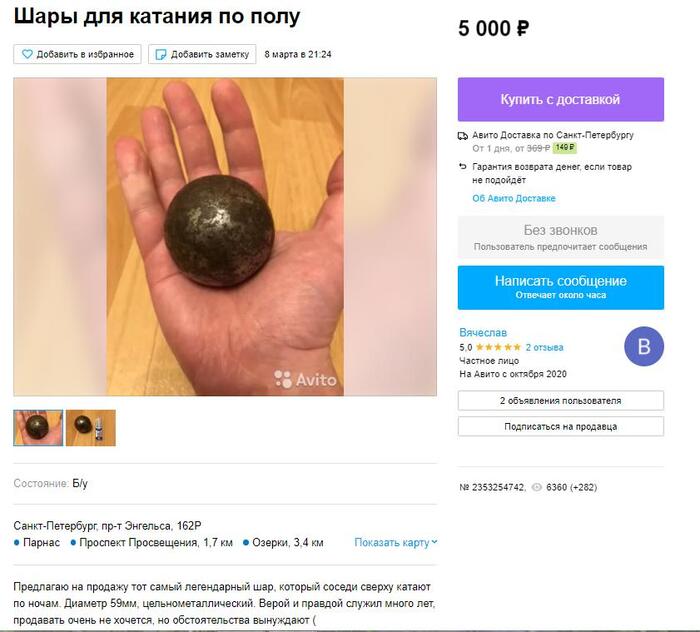Image resolution: width=700 pixels, height=632 pixels.
Task: Click the money-back return arrow icon
Action: [462, 166]
